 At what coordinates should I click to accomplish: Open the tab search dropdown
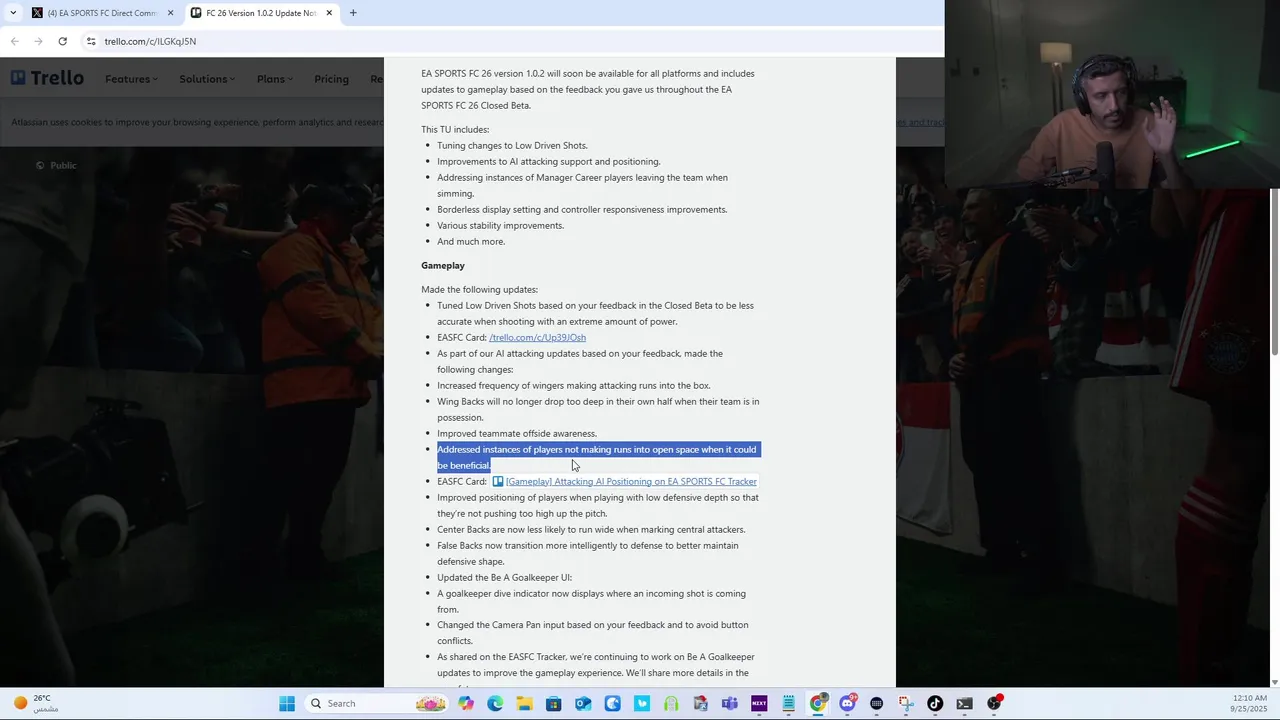12,13
